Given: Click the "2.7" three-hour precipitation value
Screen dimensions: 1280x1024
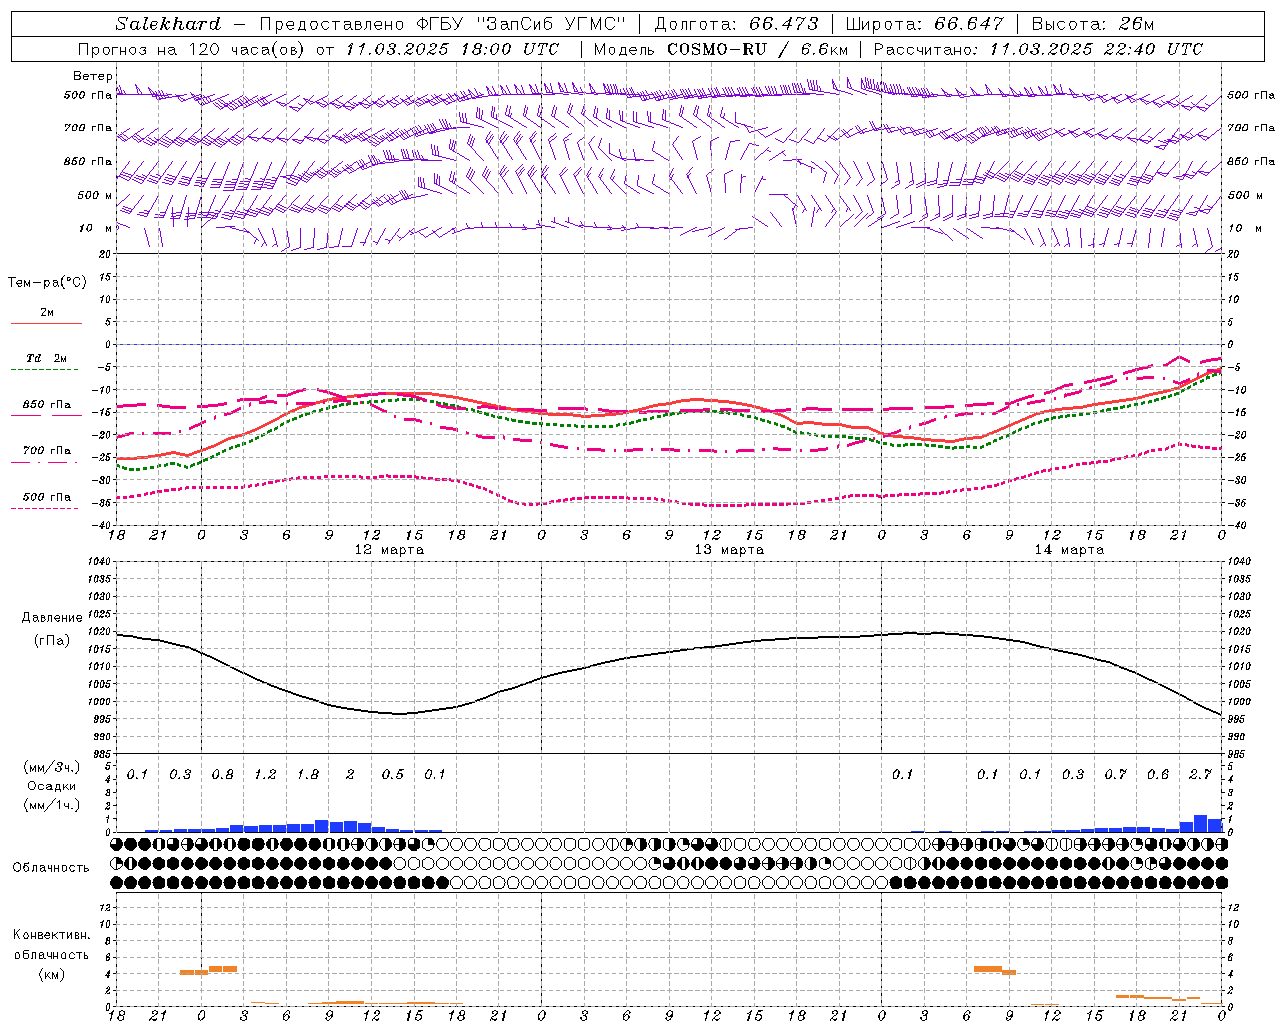Looking at the screenshot, I should (x=1201, y=774).
